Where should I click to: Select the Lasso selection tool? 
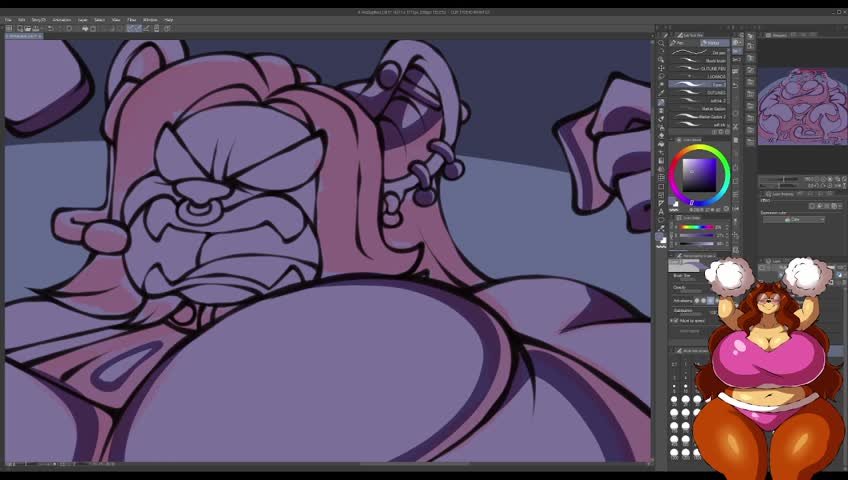661,76
